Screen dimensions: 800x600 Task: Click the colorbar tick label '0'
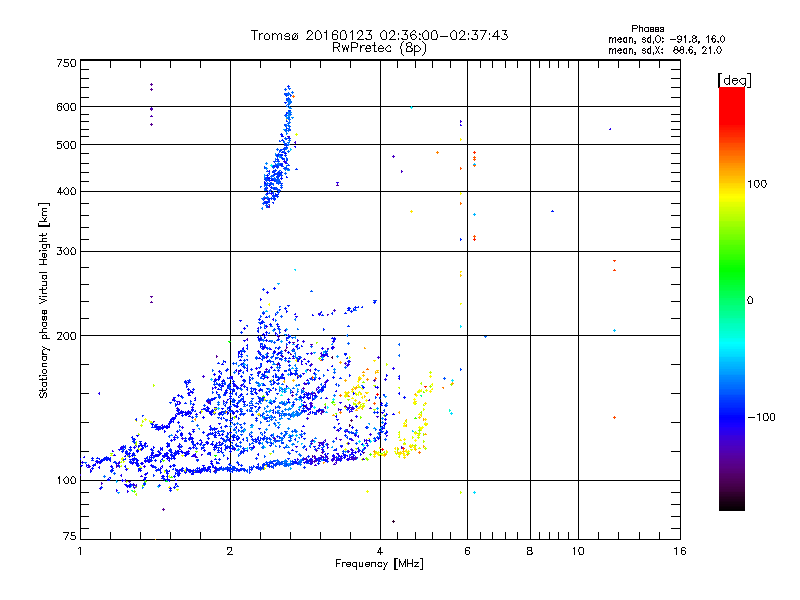coord(750,301)
